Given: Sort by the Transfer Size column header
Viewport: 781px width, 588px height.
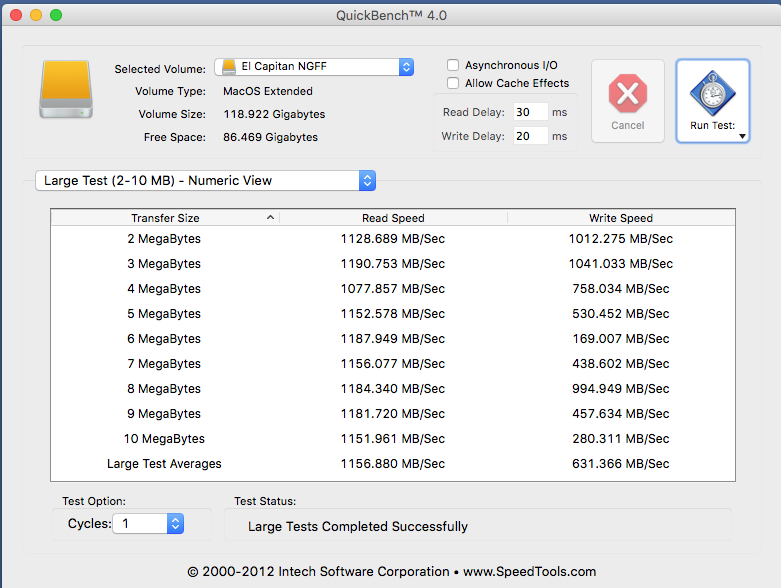Looking at the screenshot, I should (x=165, y=218).
